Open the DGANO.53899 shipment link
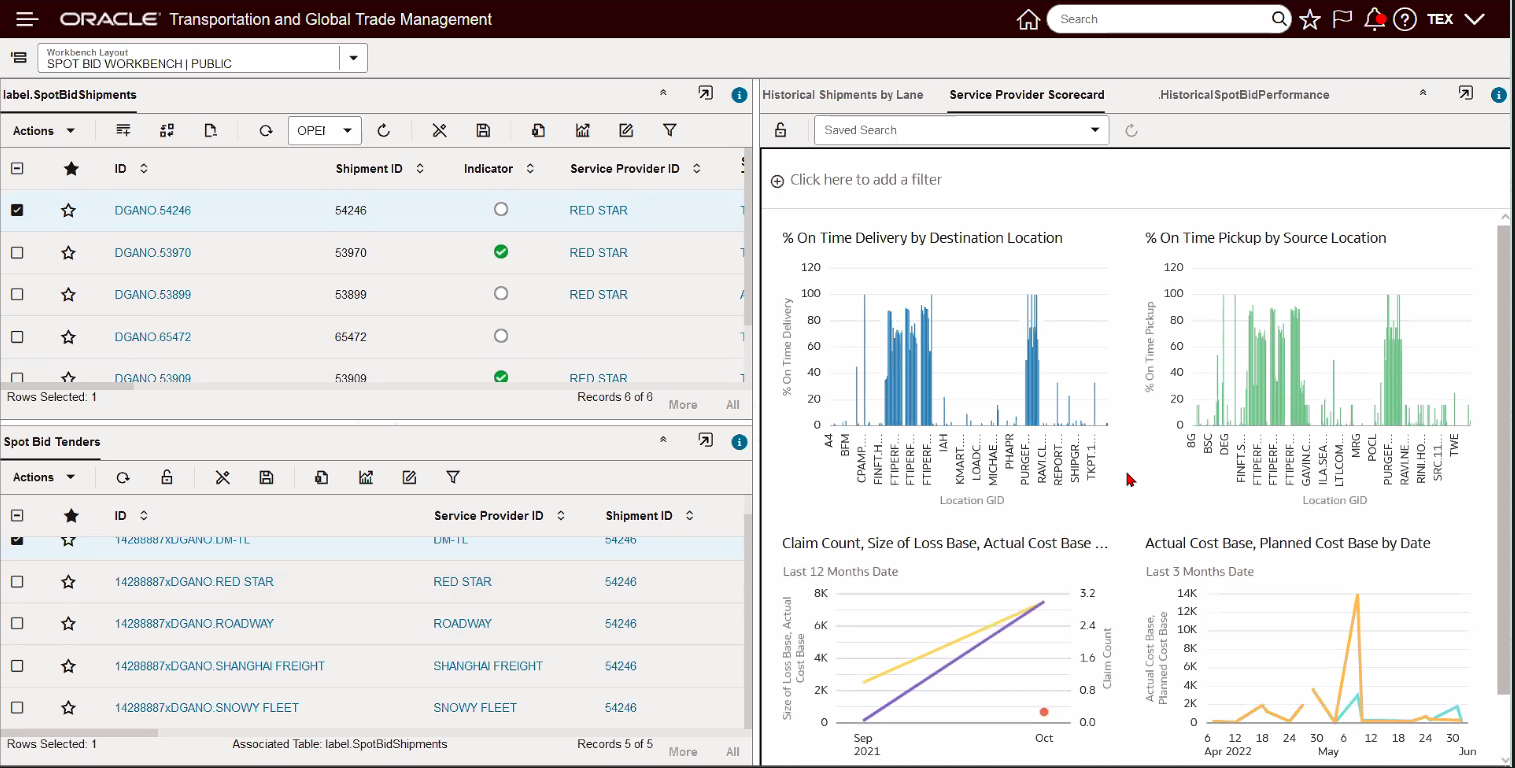The width and height of the screenshot is (1515, 768). click(152, 295)
